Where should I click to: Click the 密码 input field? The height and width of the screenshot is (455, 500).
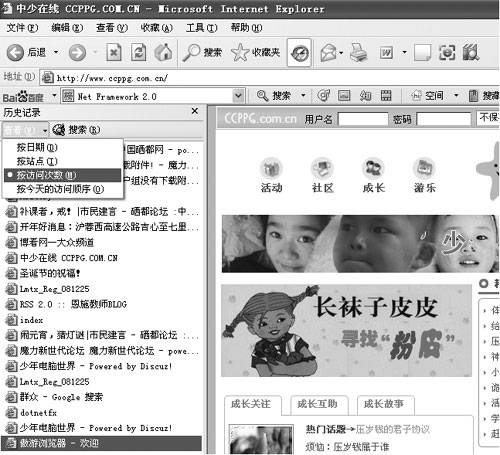(x=444, y=119)
